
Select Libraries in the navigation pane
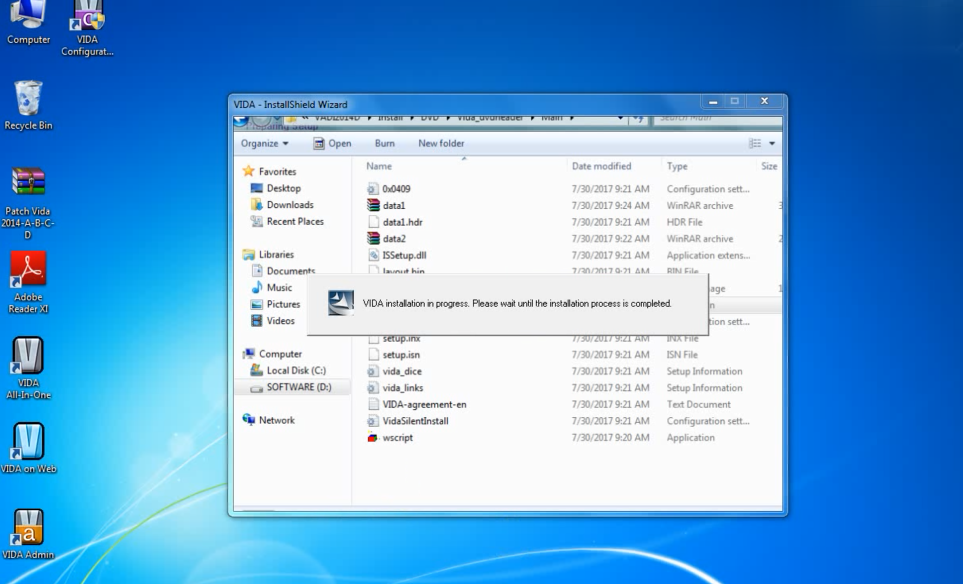[268, 254]
